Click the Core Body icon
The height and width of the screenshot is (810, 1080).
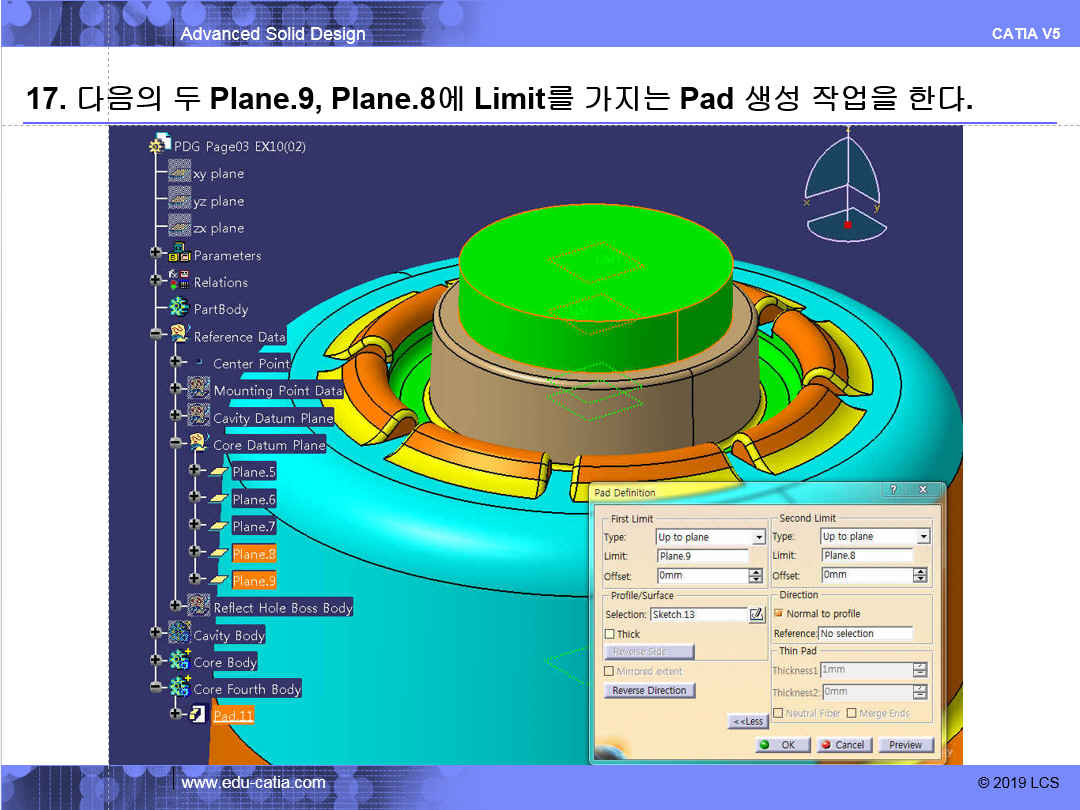coord(180,661)
